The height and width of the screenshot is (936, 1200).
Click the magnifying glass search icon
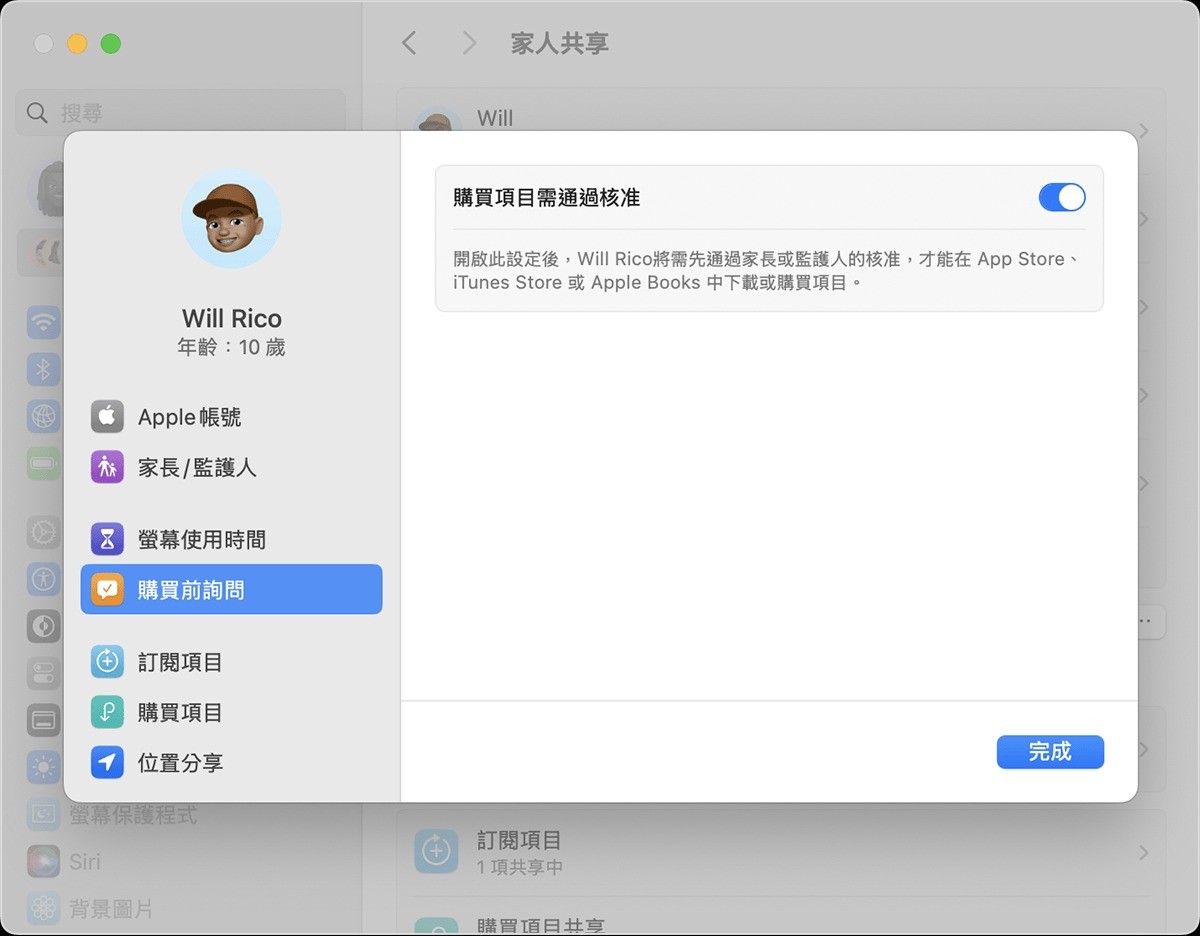pyautogui.click(x=37, y=113)
